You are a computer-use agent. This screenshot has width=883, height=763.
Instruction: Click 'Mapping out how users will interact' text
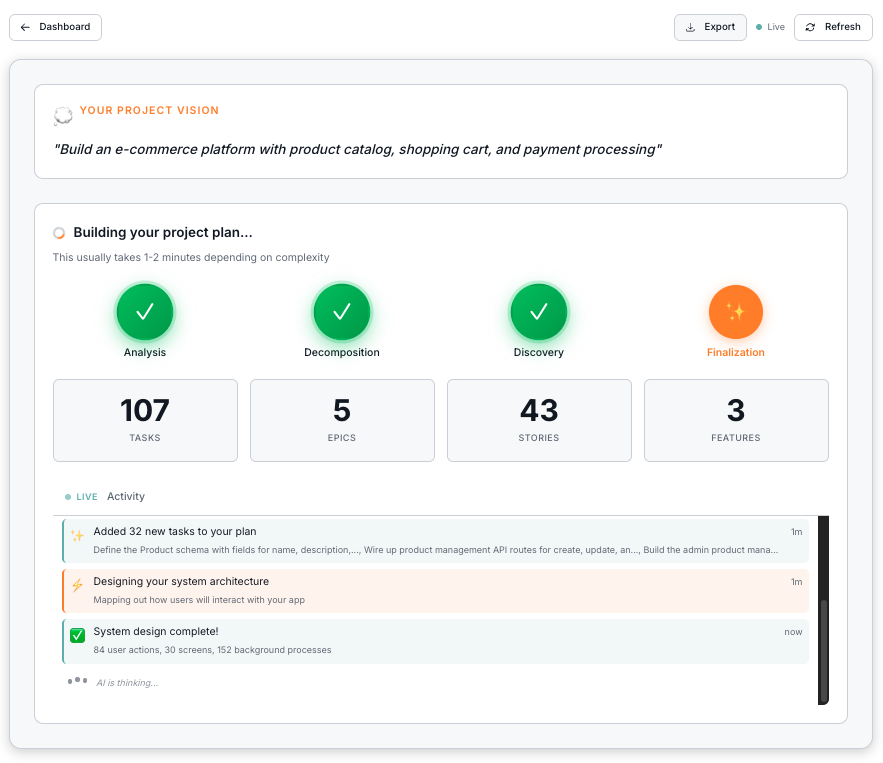[199, 600]
